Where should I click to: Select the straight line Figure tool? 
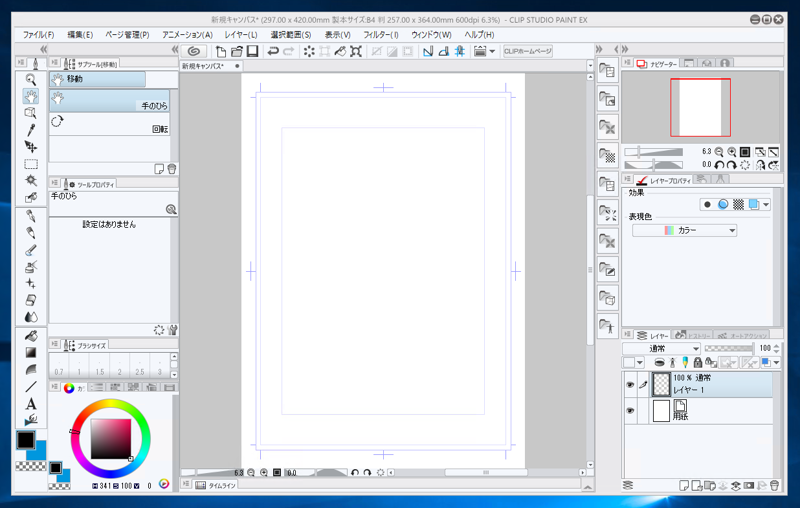31,387
